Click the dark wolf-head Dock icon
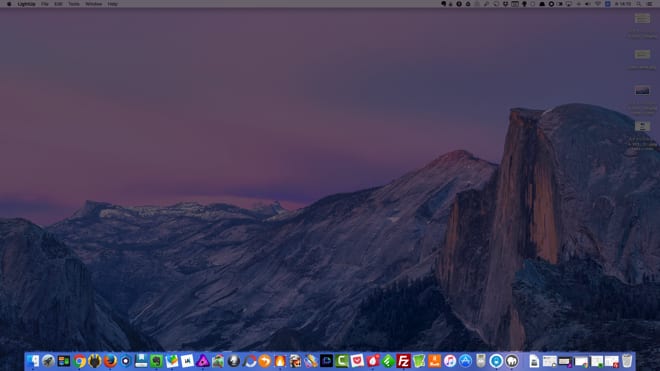 (x=95, y=361)
